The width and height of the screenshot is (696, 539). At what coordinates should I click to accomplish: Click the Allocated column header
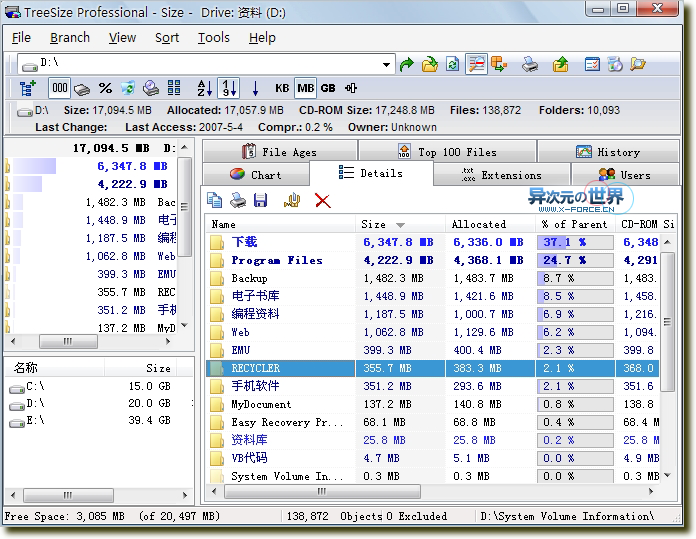pyautogui.click(x=490, y=225)
